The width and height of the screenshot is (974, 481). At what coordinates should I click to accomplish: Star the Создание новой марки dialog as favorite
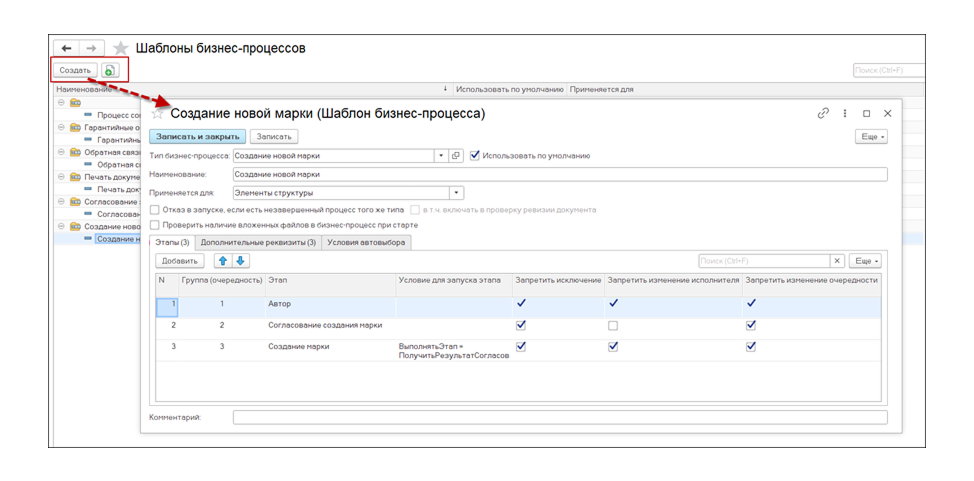pos(158,114)
